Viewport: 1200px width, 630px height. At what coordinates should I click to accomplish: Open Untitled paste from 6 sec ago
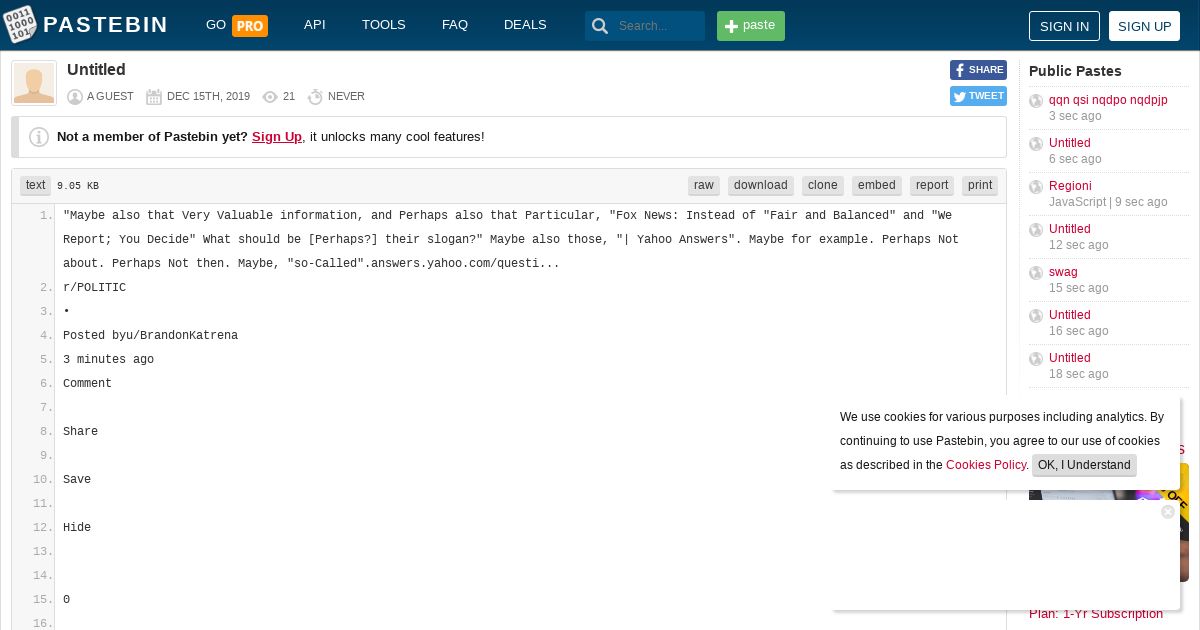coord(1070,143)
